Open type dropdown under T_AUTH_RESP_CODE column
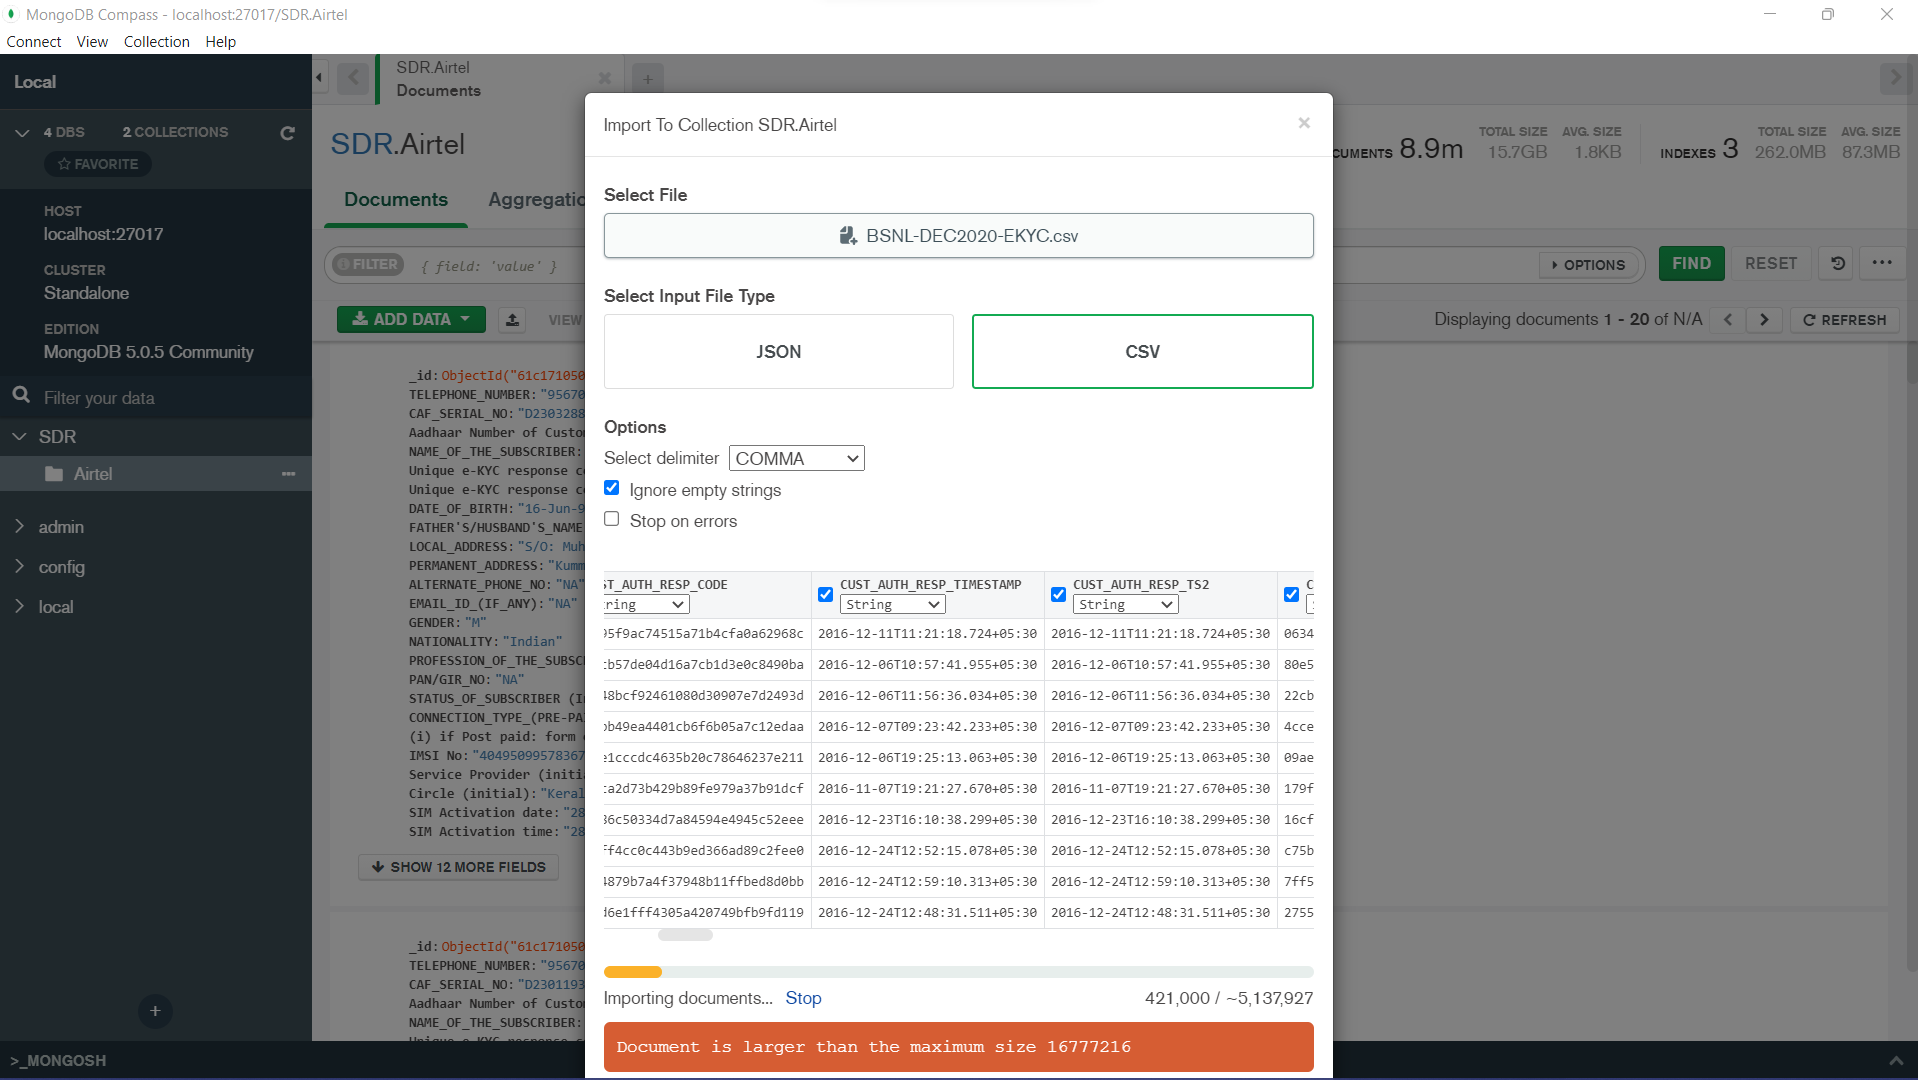1918x1080 pixels. tap(646, 605)
